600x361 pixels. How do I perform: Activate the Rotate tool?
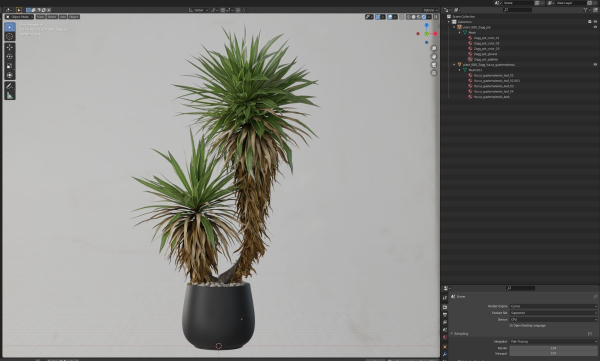click(x=10, y=56)
